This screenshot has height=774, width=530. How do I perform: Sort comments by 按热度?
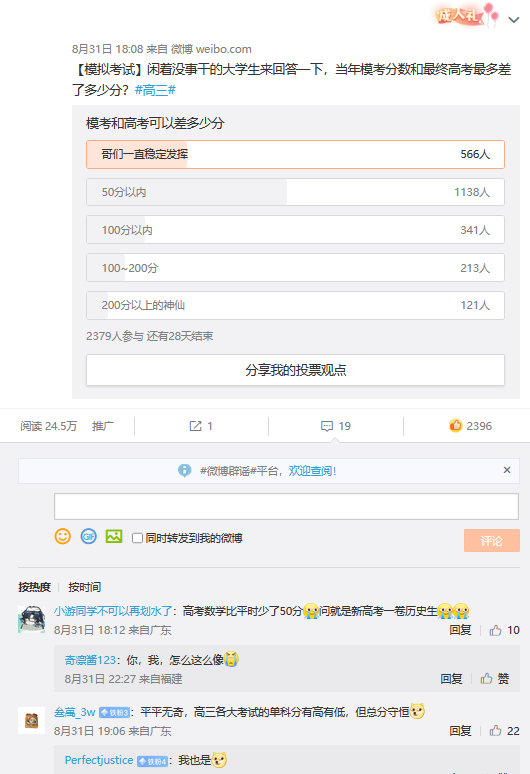click(x=35, y=587)
